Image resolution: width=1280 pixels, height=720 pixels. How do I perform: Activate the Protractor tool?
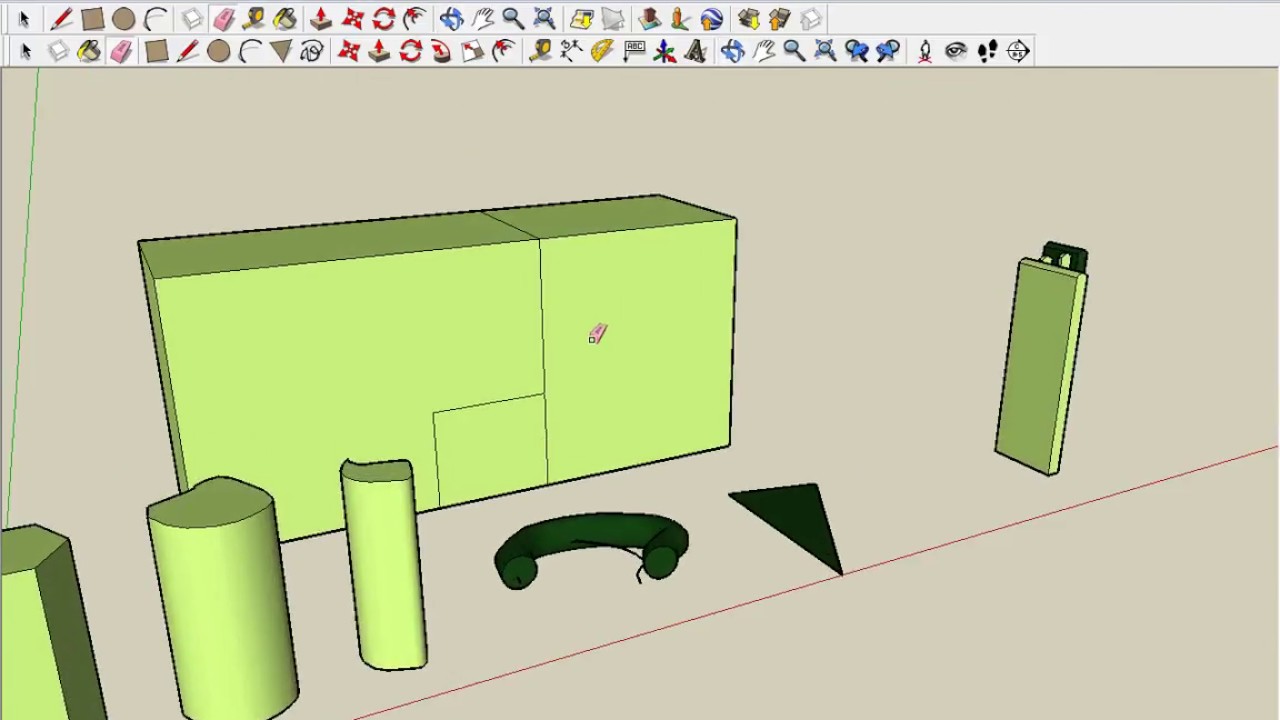602,51
